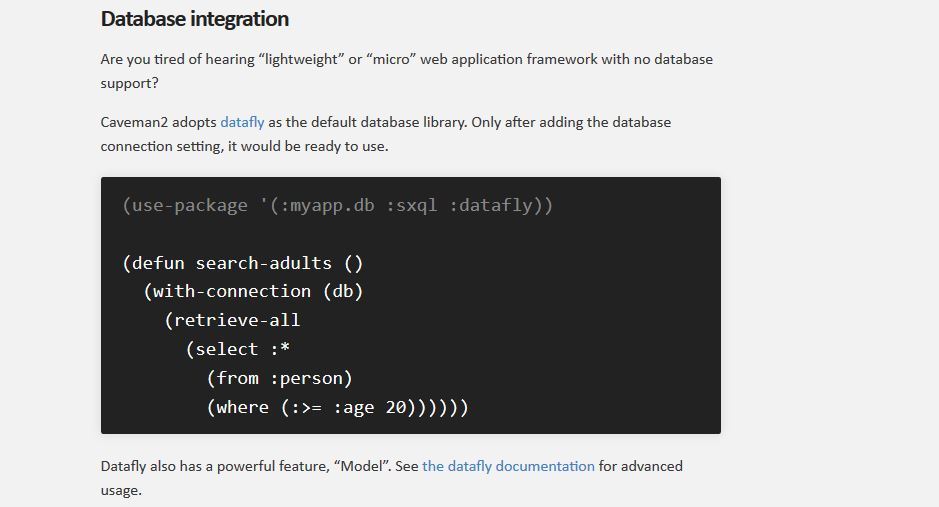Click the :sxql keyword in code

(x=411, y=205)
